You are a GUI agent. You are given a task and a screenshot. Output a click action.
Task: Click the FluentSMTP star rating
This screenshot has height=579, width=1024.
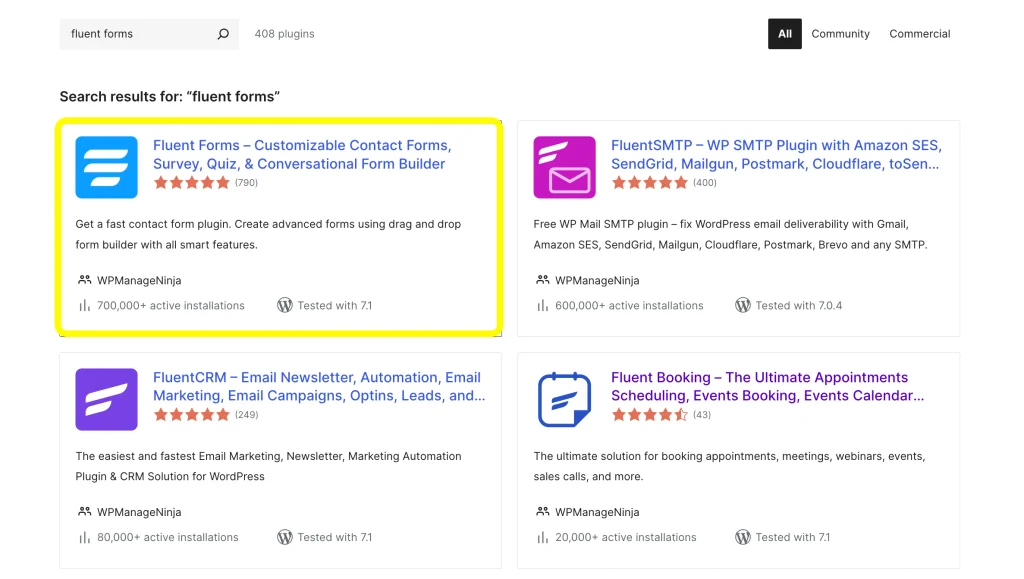[650, 183]
